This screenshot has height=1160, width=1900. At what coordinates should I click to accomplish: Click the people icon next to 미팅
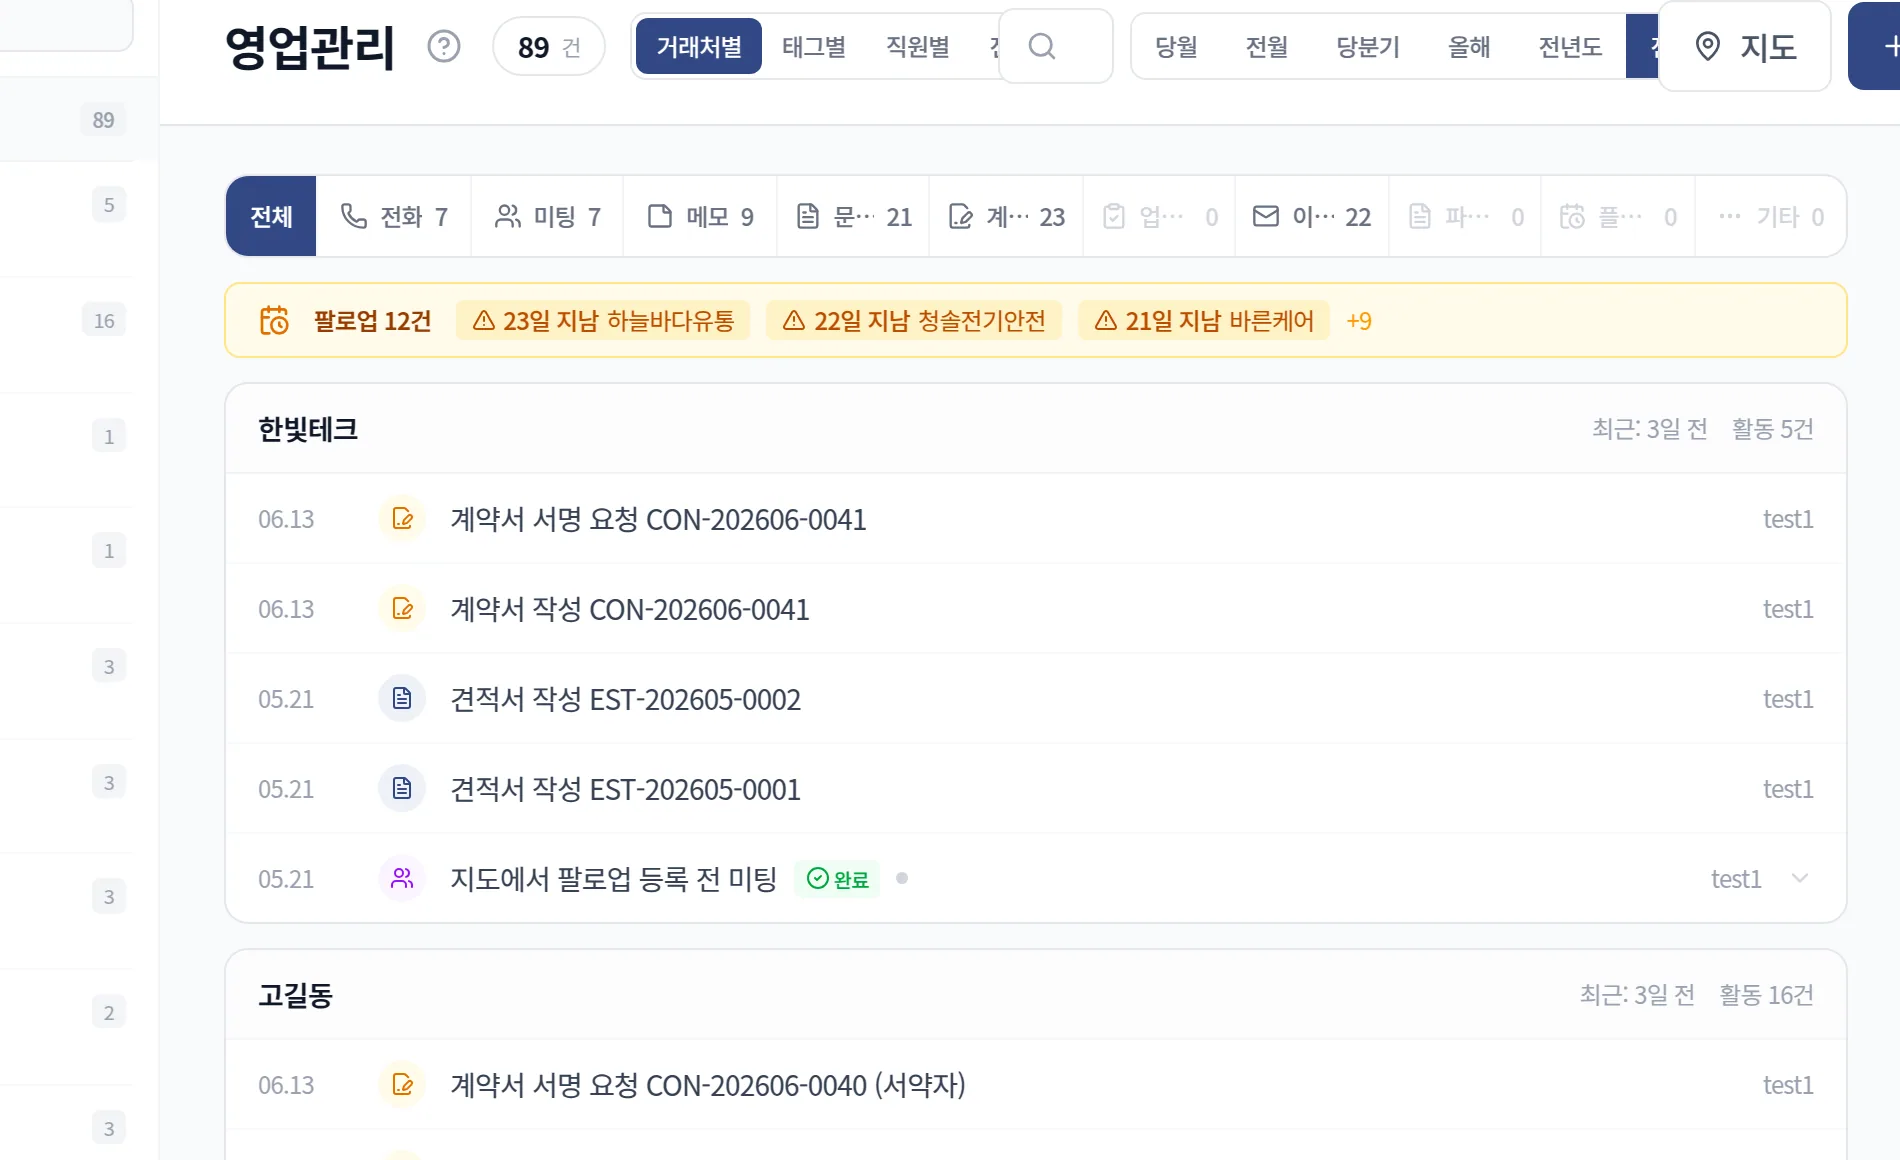tap(508, 216)
